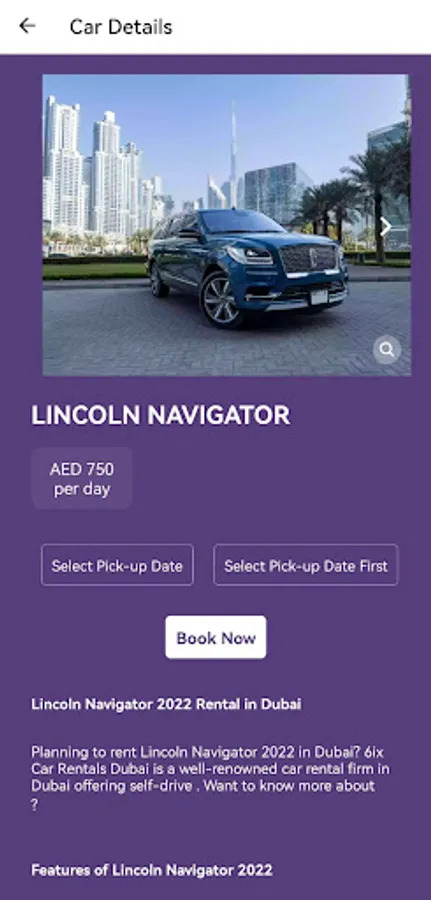Go back using the arrow icon
The image size is (431, 900).
(27, 26)
